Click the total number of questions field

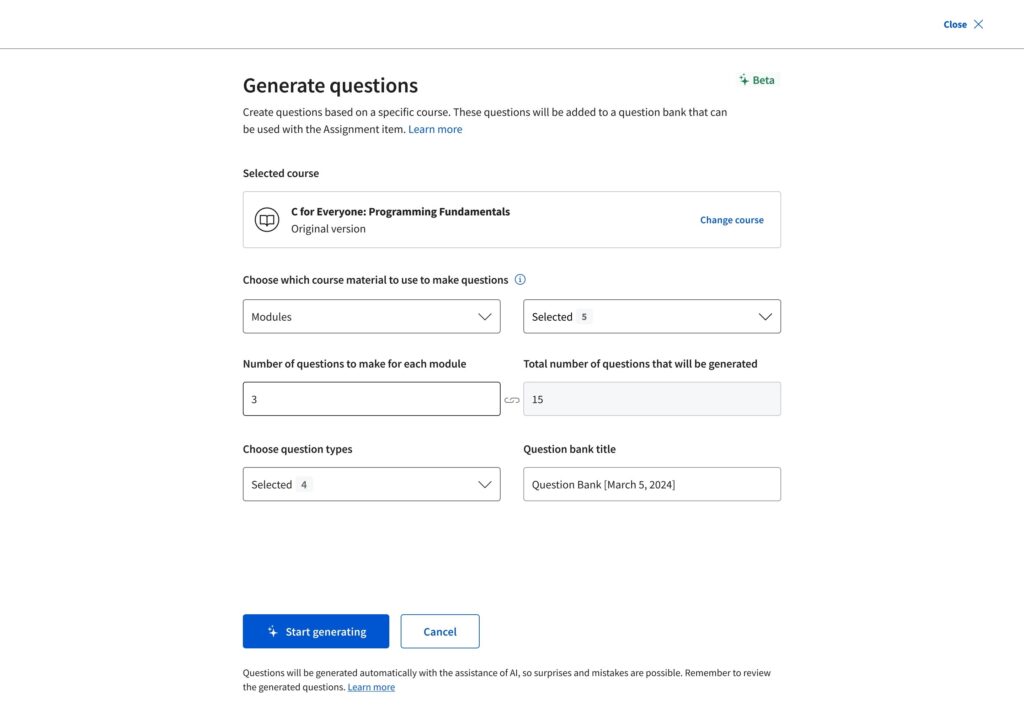(651, 399)
